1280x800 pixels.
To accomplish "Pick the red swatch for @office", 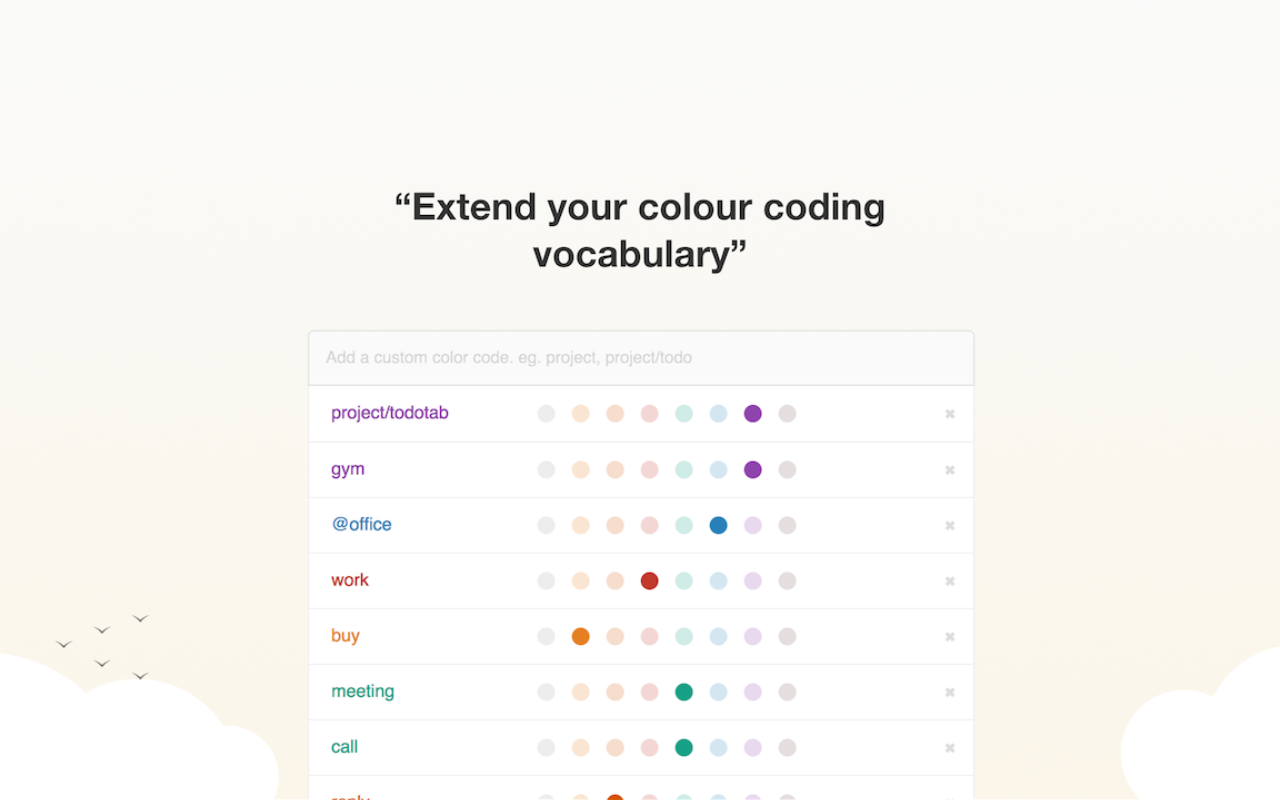I will click(x=650, y=525).
